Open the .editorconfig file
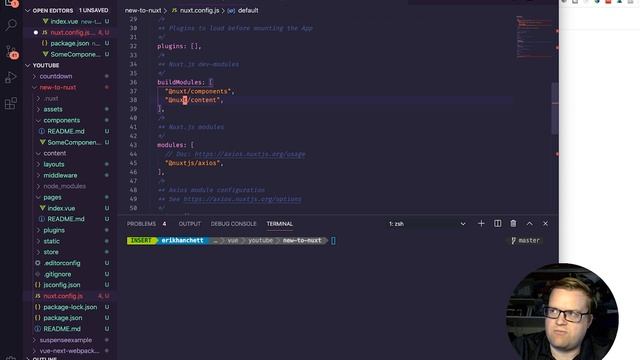The width and height of the screenshot is (640, 360). click(62, 263)
